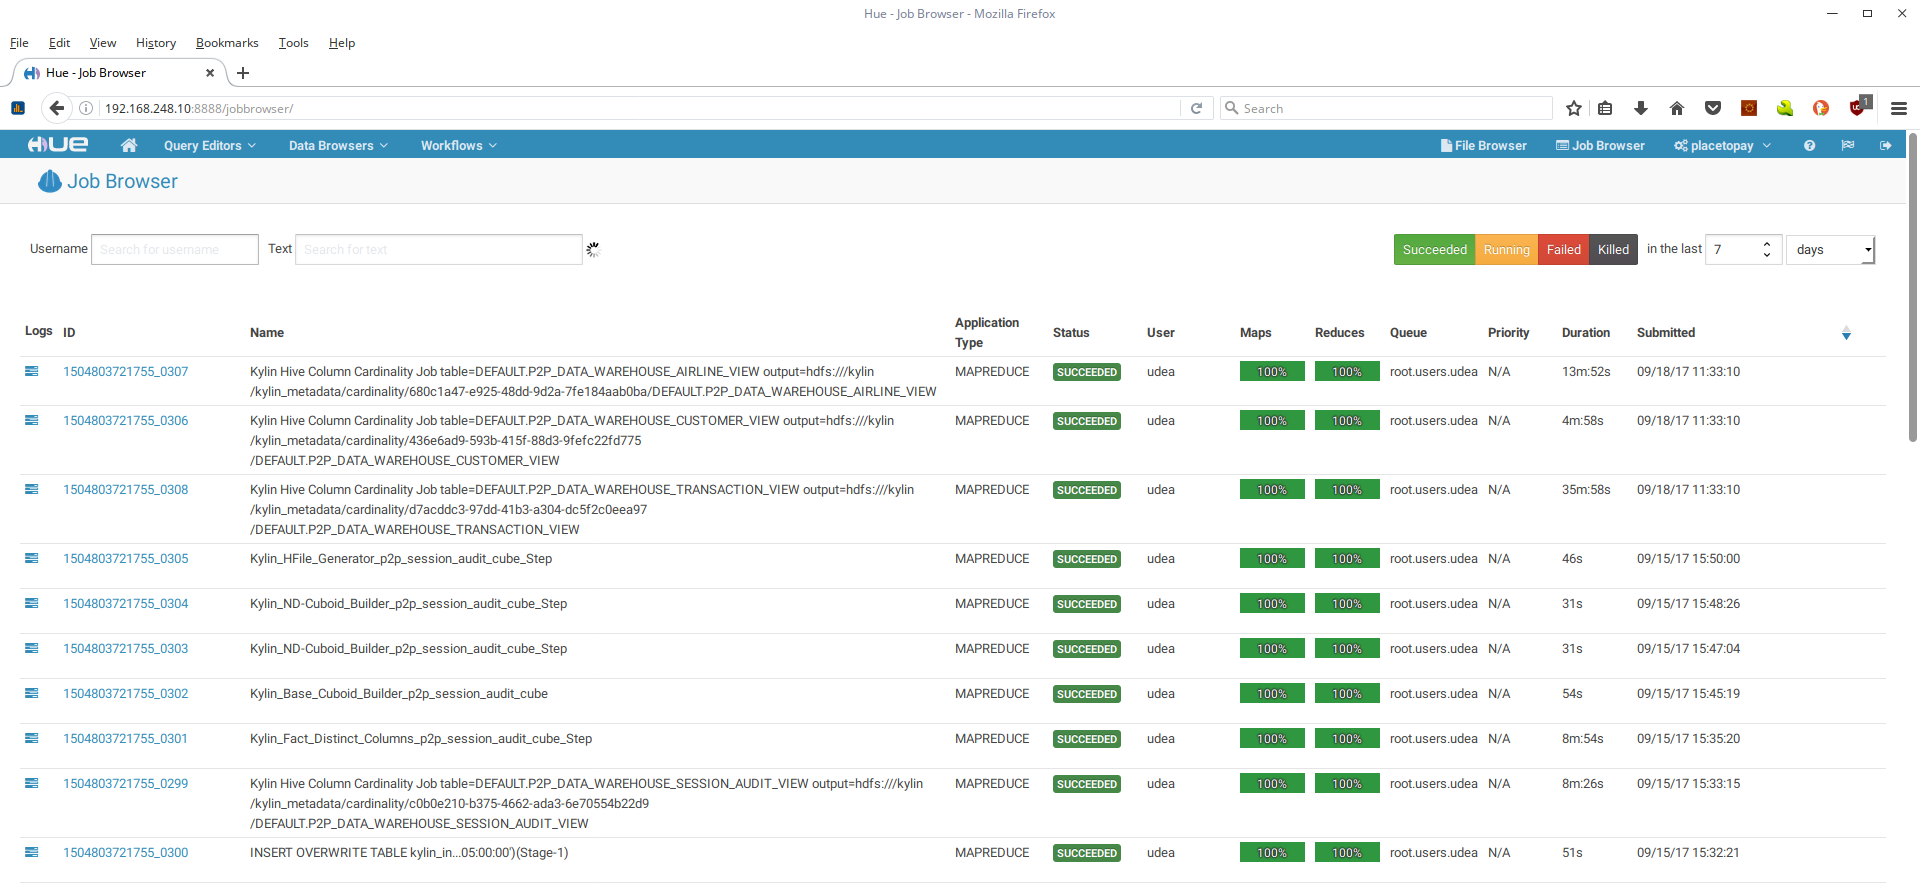Screen dimensions: 1920x887
Task: Toggle the Killed status filter
Action: [x=1613, y=250]
